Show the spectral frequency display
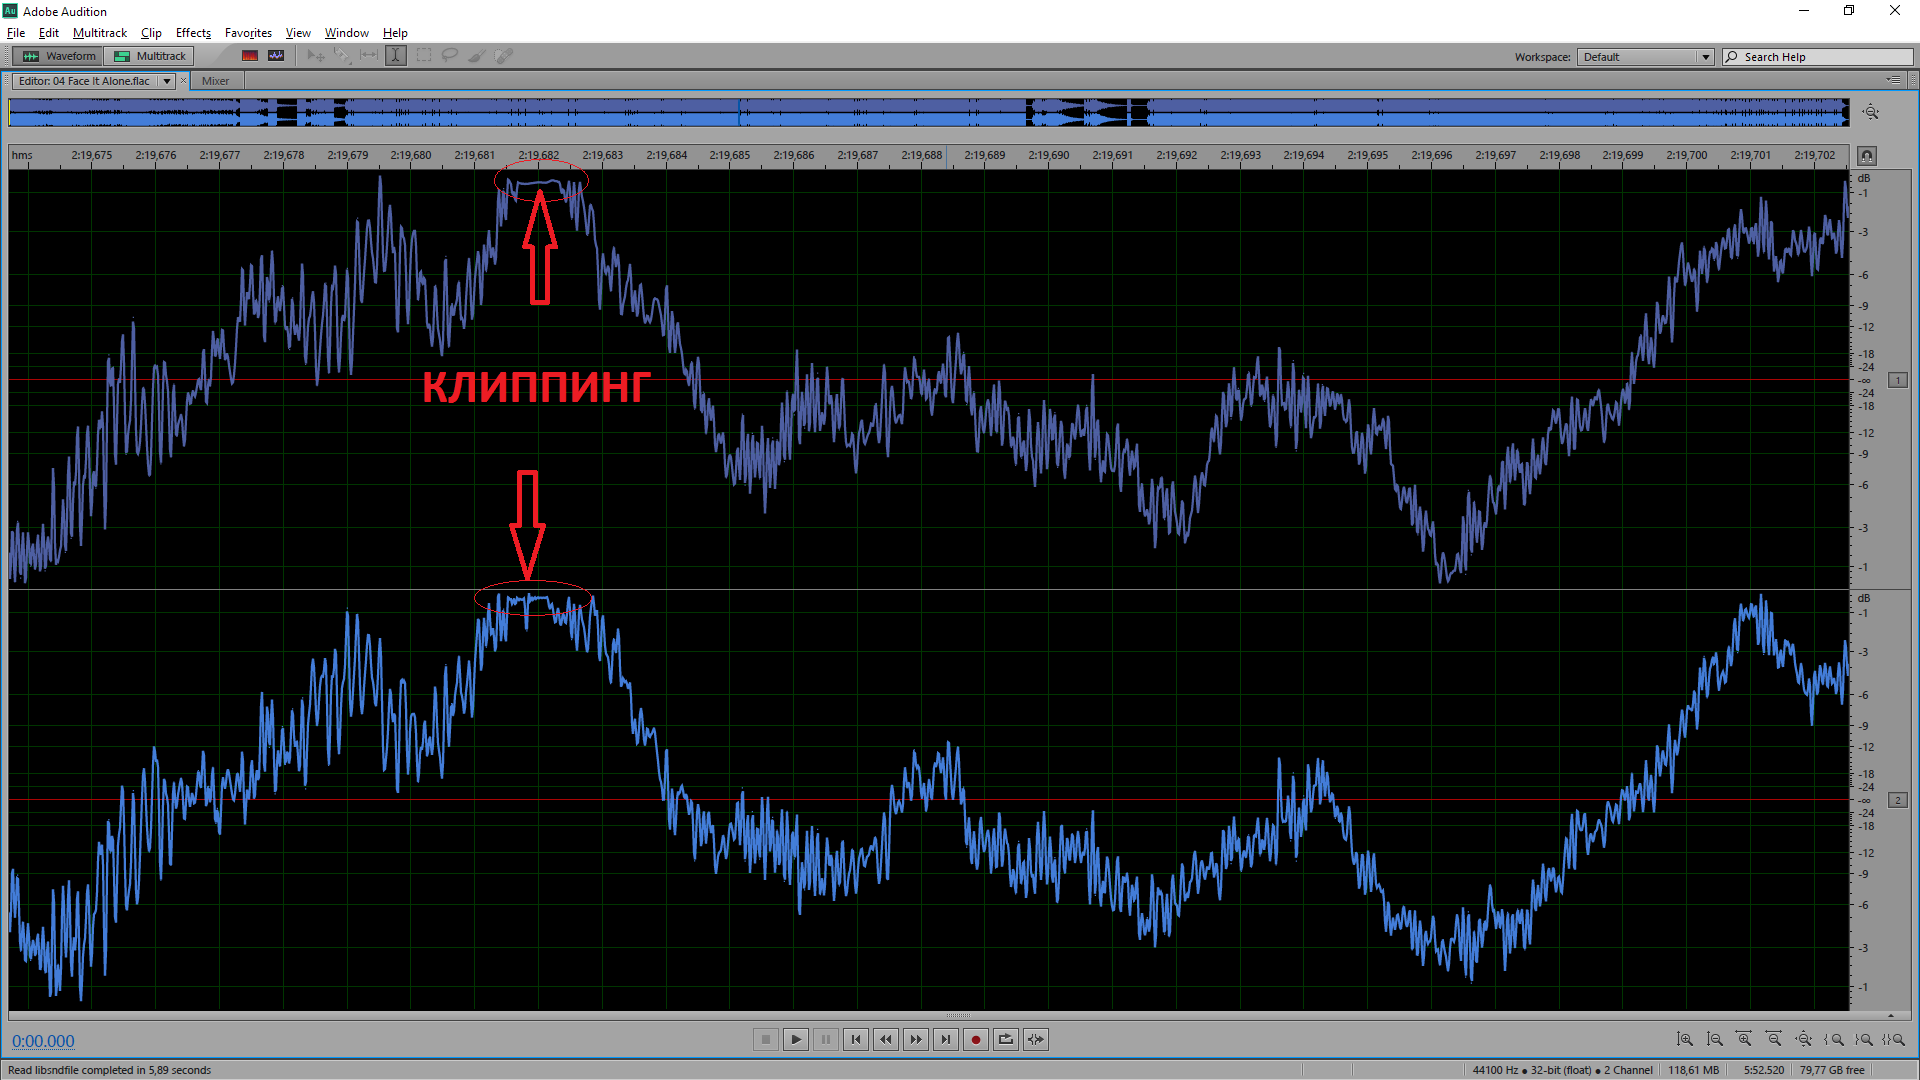 (250, 56)
